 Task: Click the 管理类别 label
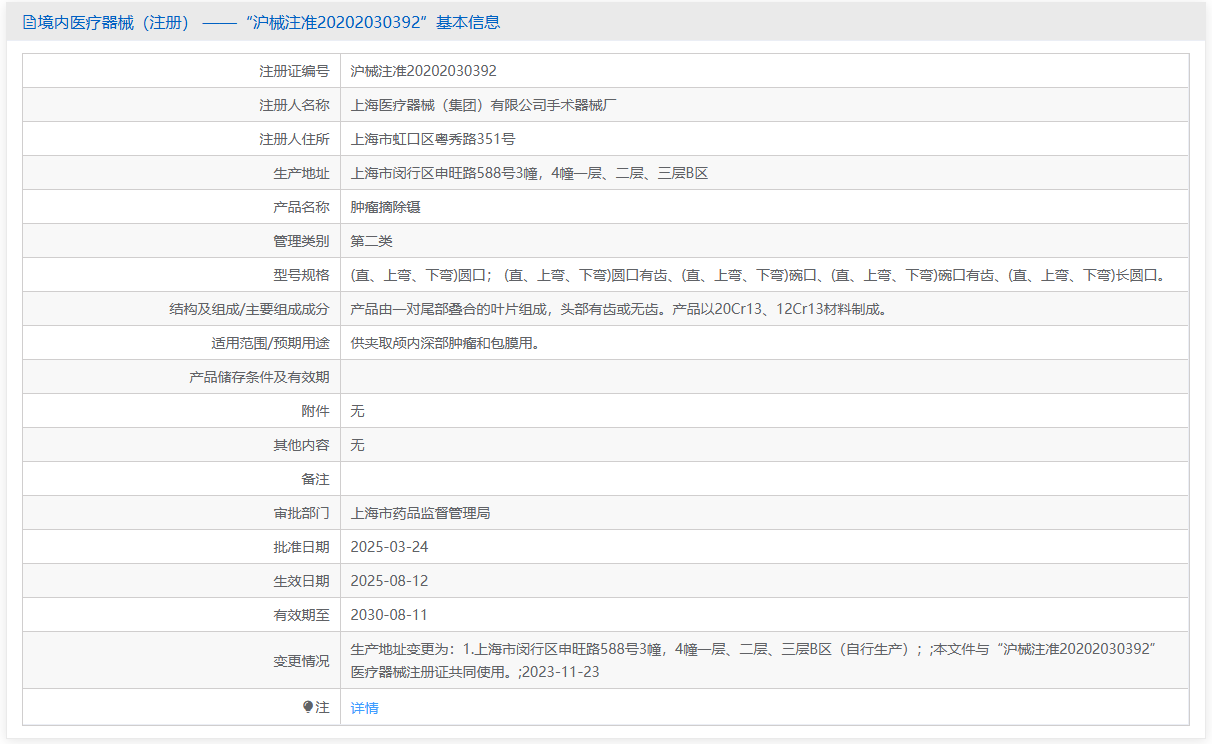[301, 241]
